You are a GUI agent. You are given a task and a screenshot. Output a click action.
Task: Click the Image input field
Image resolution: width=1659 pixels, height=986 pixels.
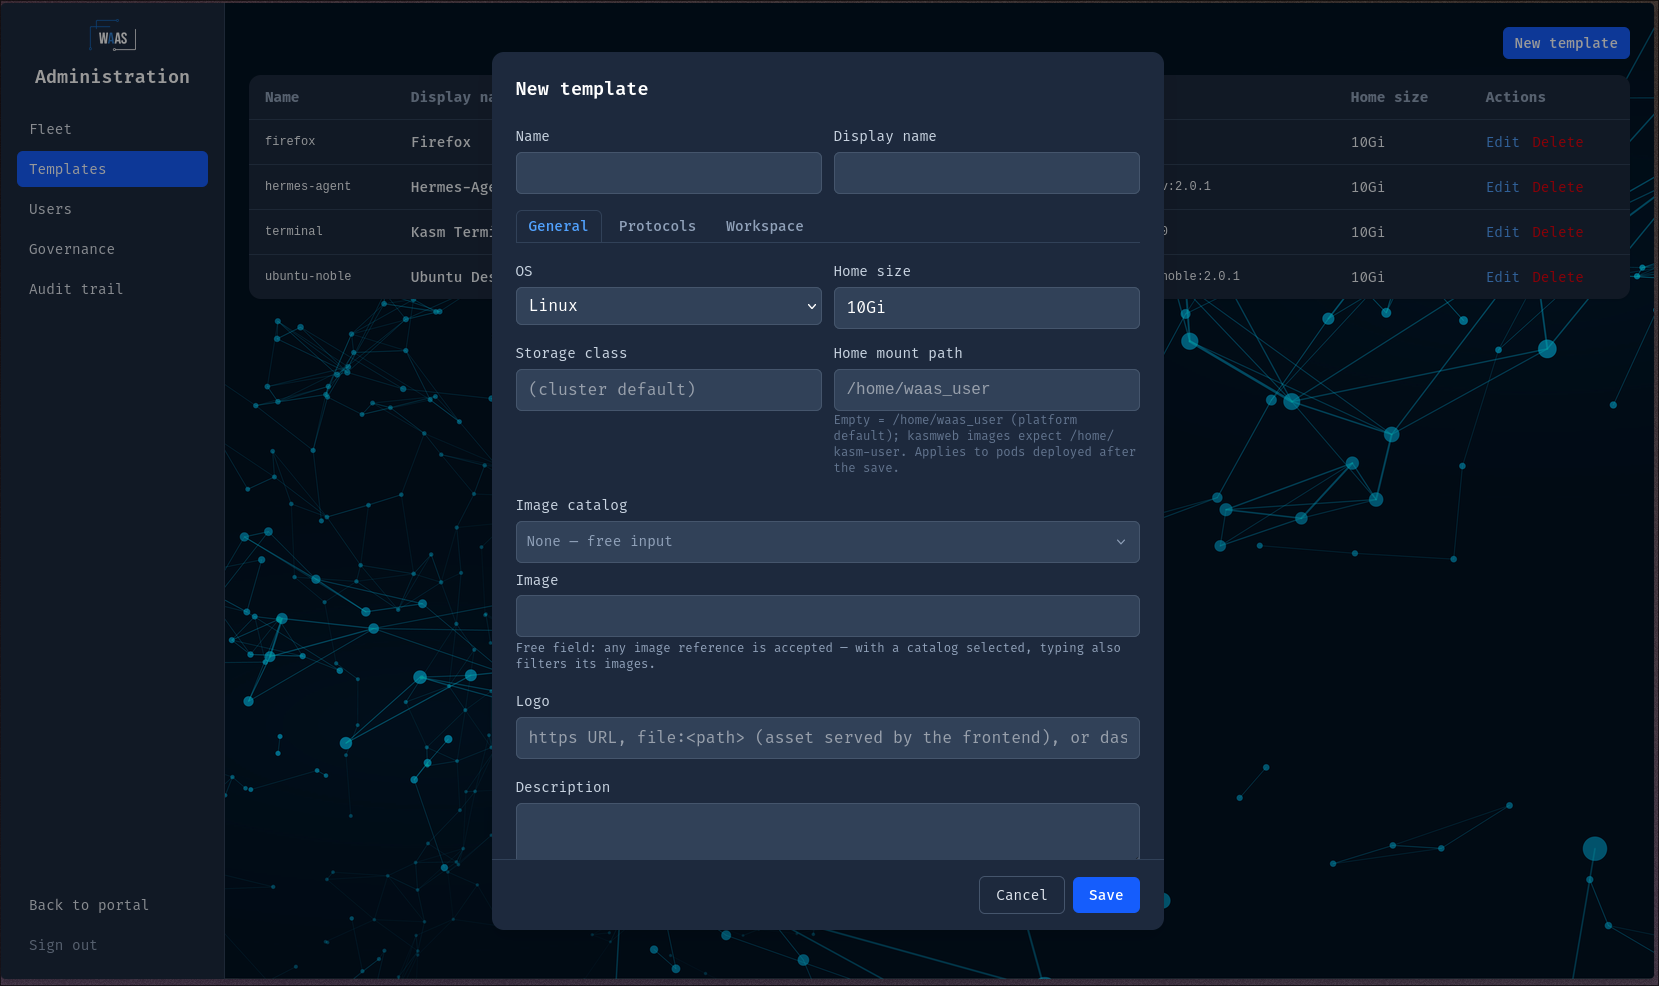(827, 616)
